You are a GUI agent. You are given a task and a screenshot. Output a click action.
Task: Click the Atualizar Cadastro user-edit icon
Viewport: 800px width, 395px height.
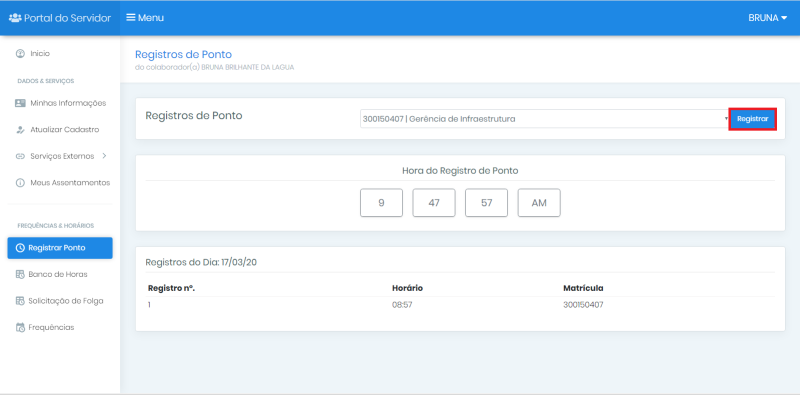click(x=20, y=130)
